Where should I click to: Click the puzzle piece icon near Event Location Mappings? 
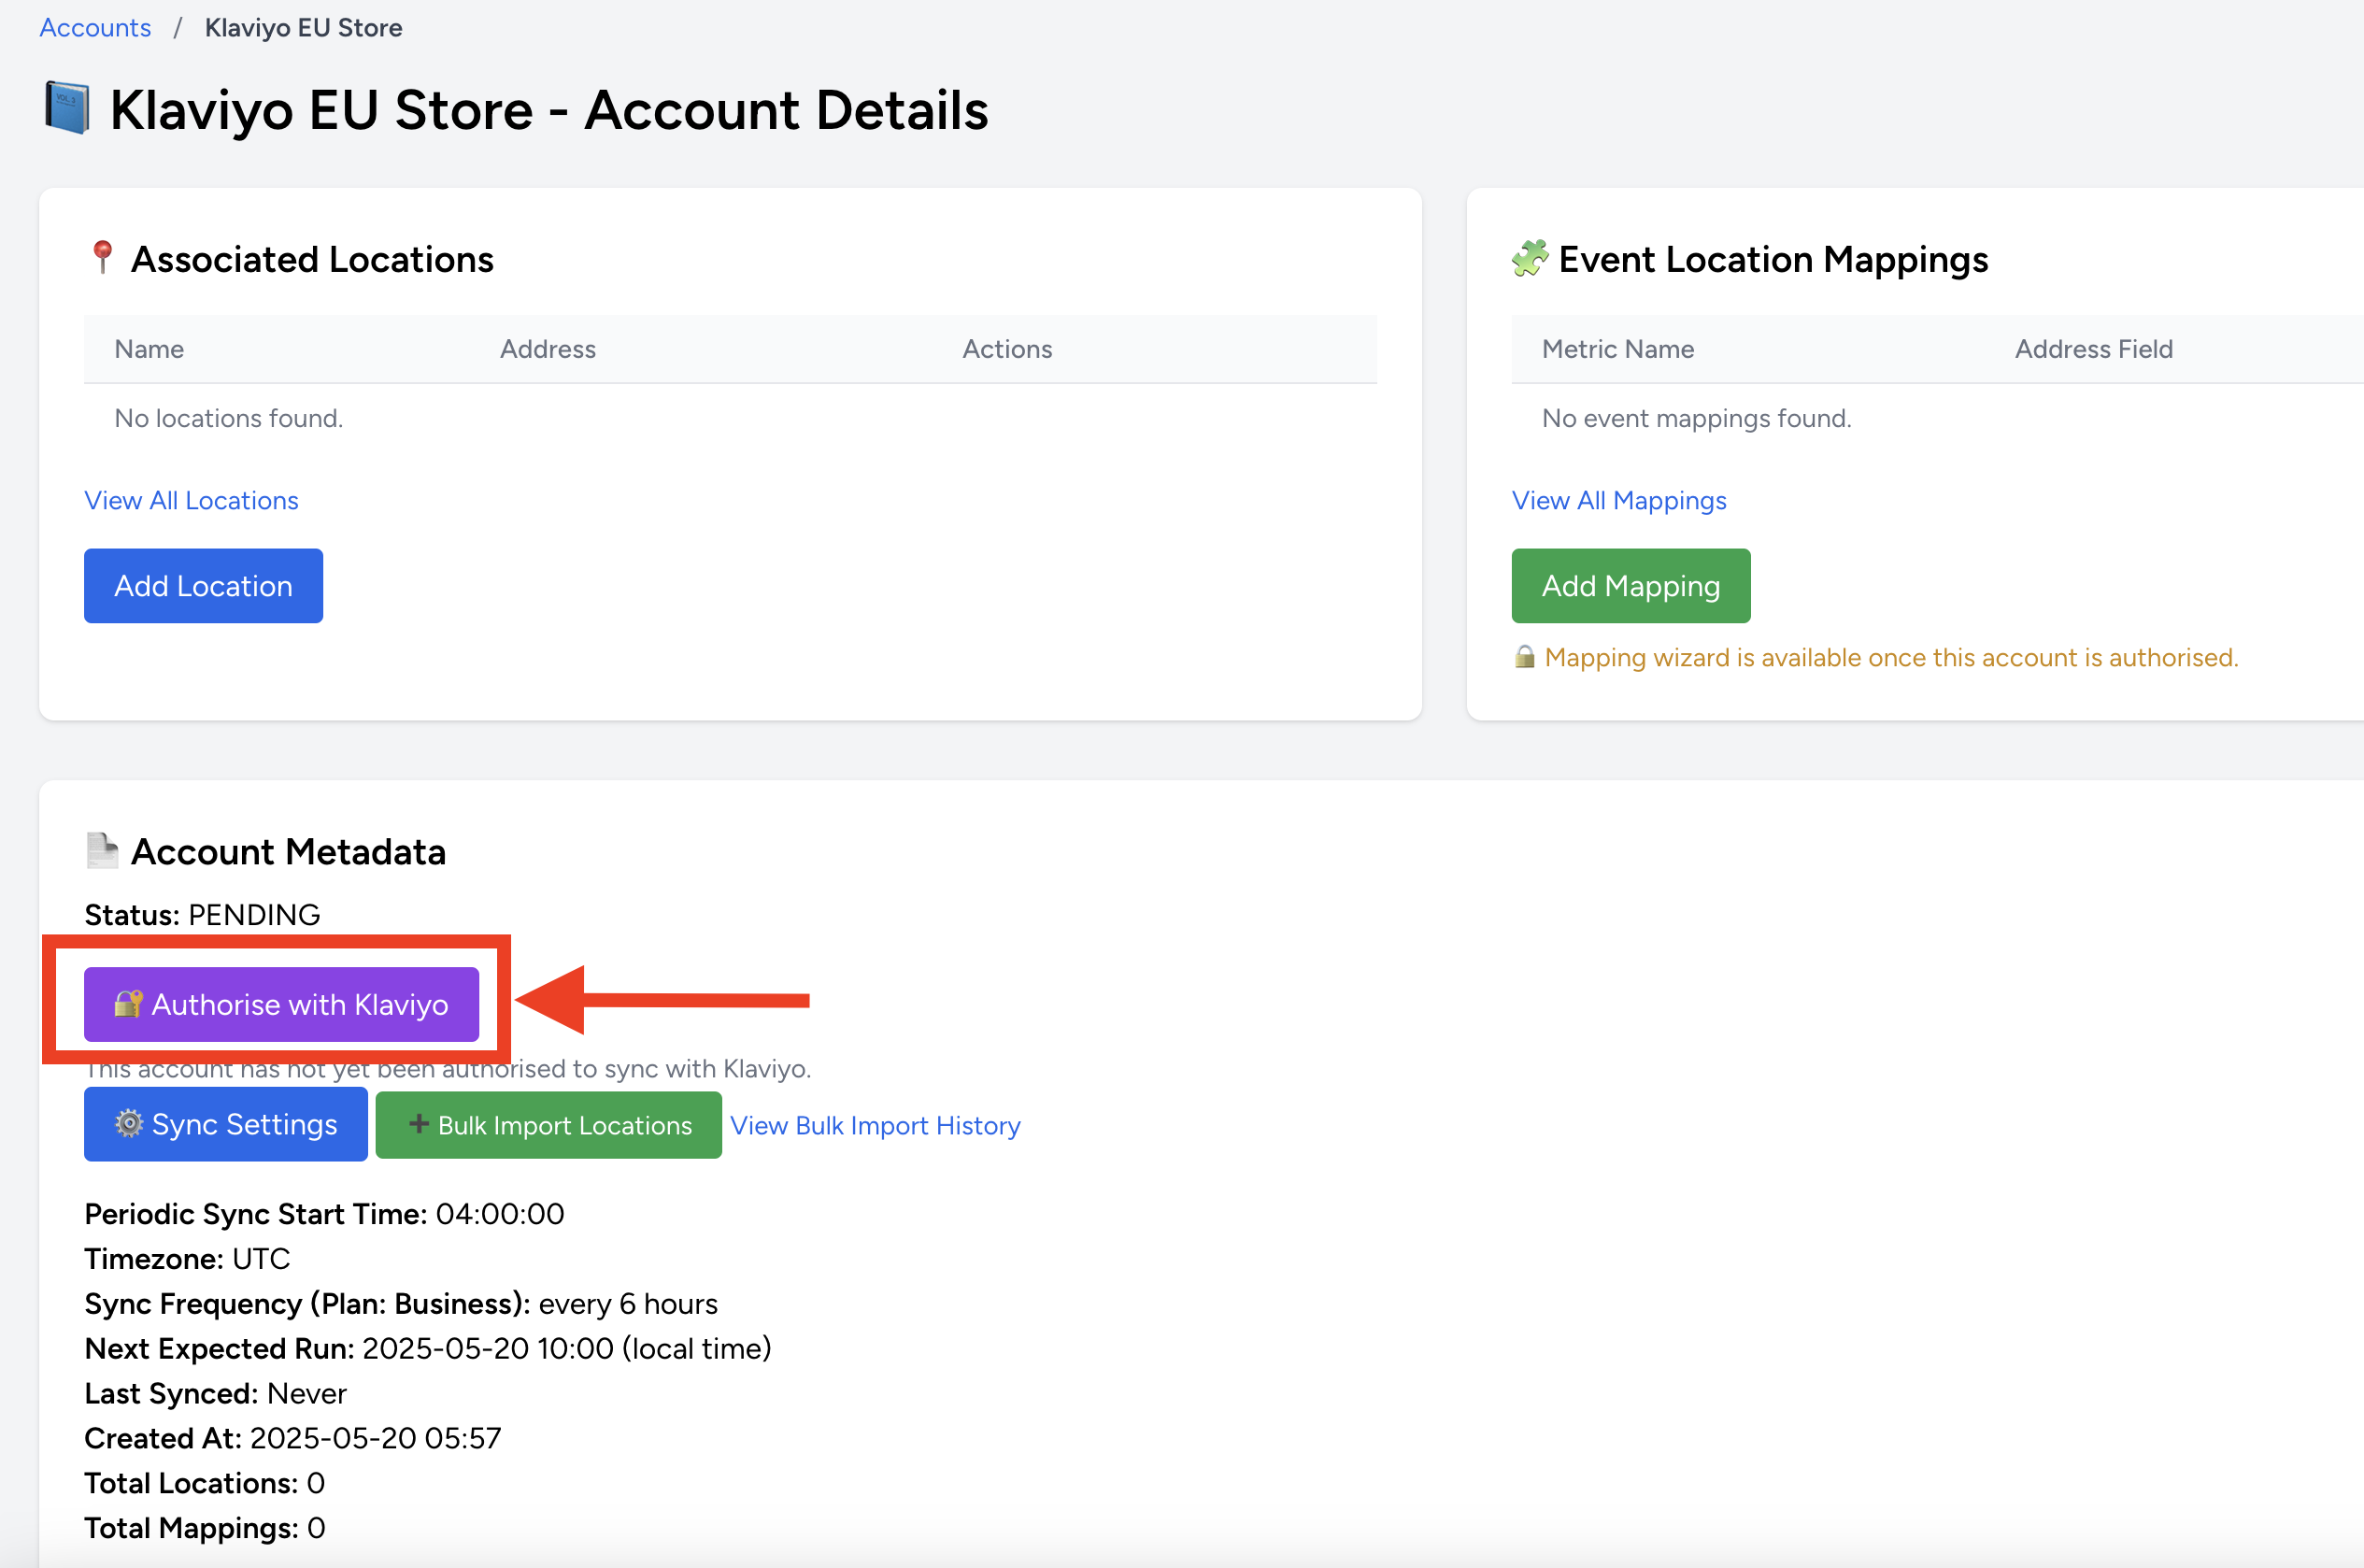[1529, 258]
